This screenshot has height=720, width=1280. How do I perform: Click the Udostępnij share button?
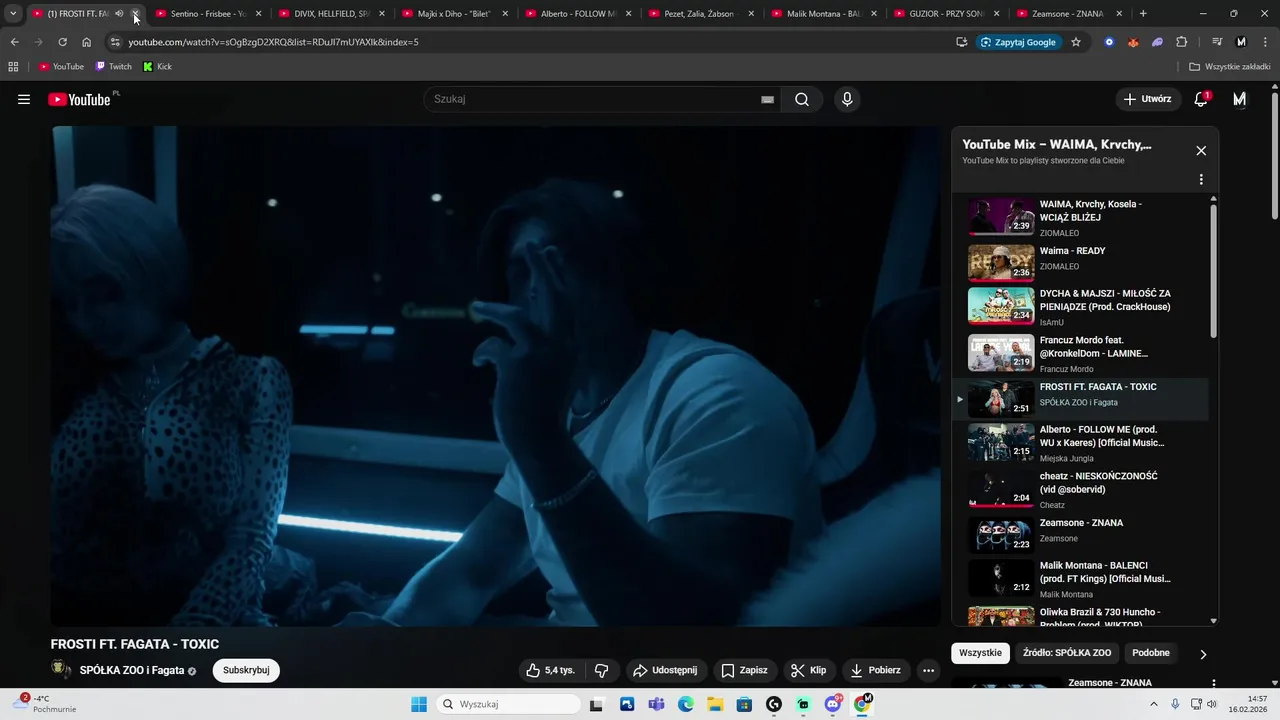point(666,670)
